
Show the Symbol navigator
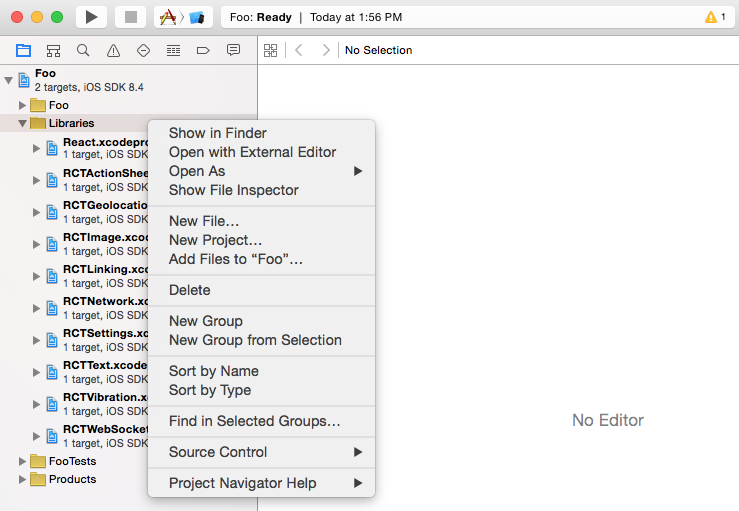click(53, 50)
